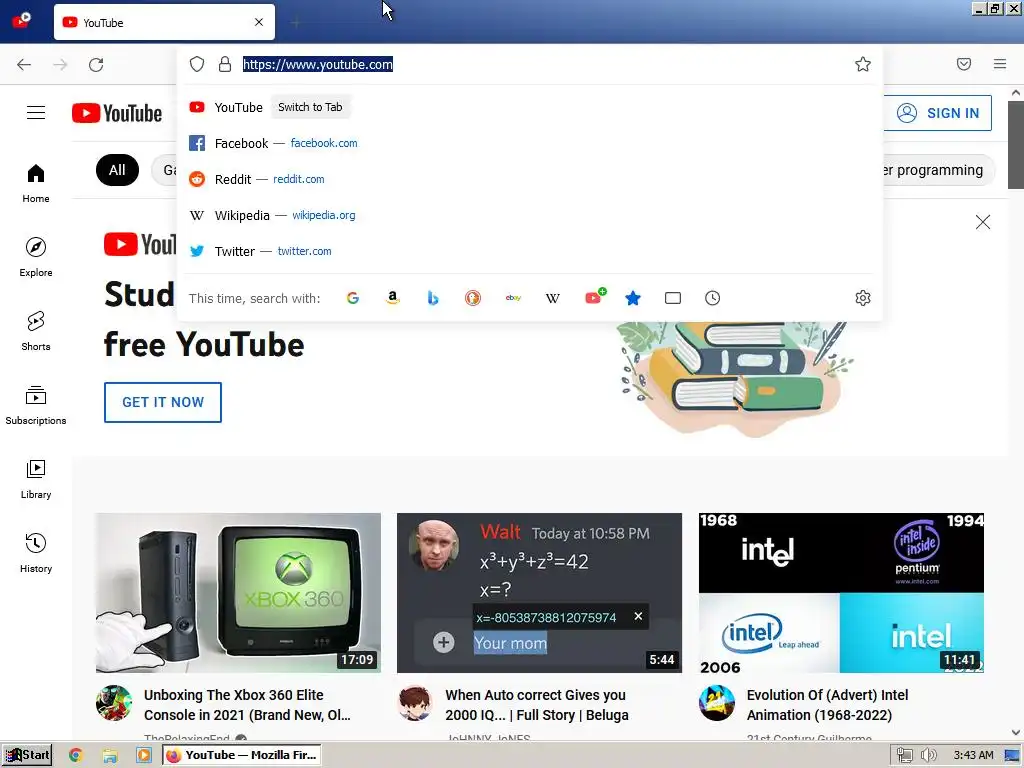
Task: Open the Beluga auto correct video thumbnail
Action: pos(539,592)
